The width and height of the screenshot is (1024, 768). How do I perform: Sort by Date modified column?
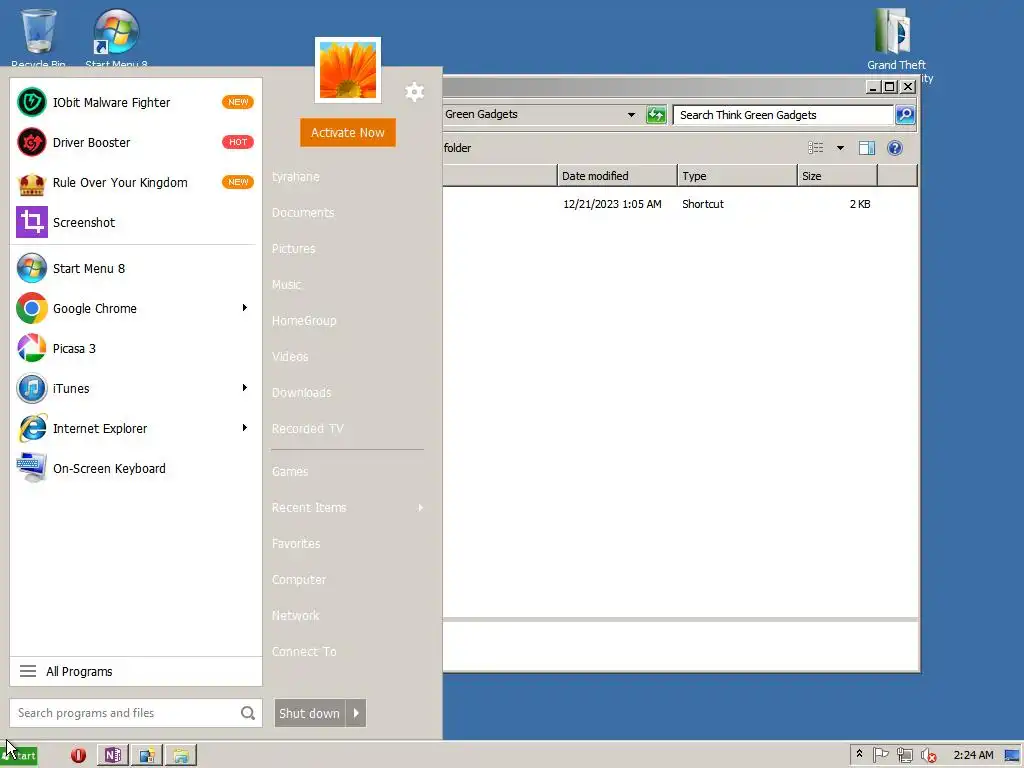click(x=616, y=176)
